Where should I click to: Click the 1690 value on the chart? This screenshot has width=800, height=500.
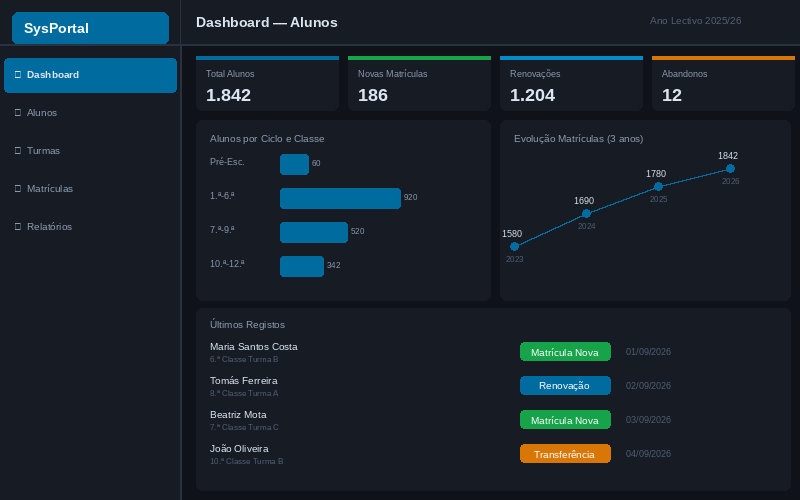(x=584, y=201)
